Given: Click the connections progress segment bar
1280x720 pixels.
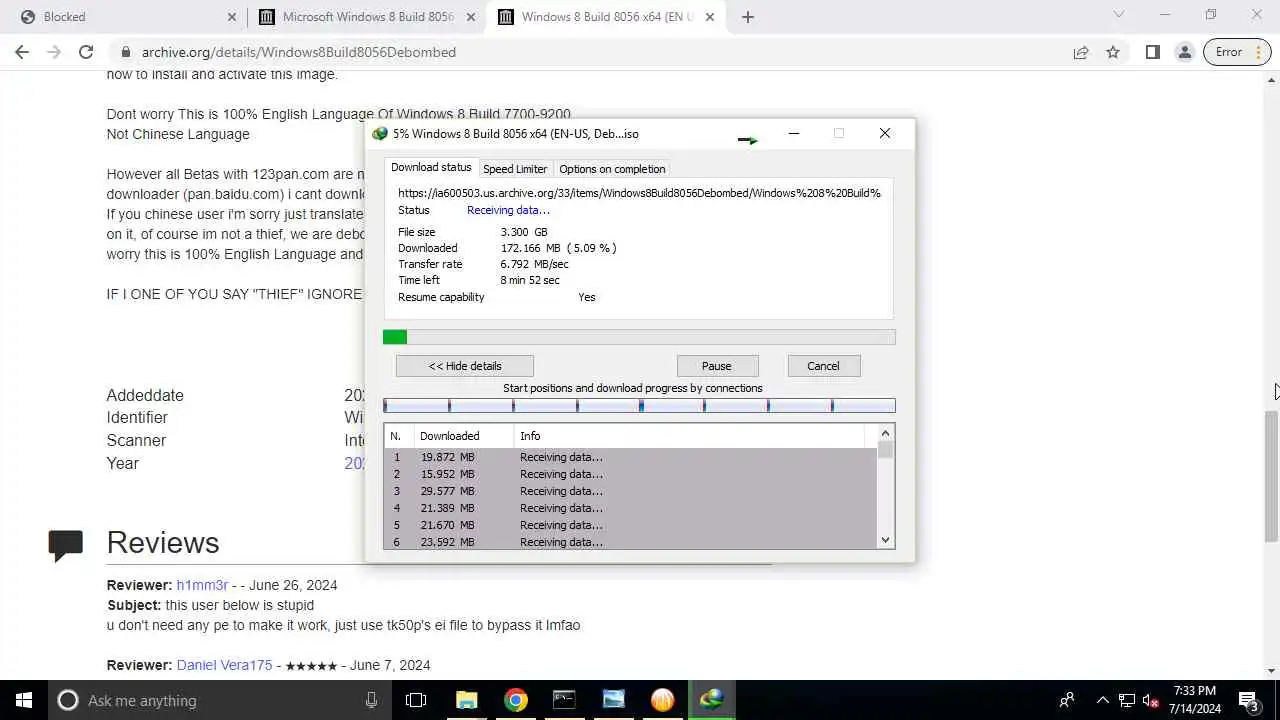Looking at the screenshot, I should 639,405.
